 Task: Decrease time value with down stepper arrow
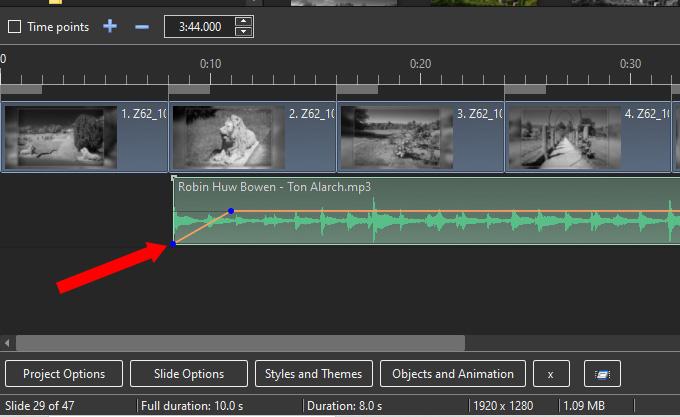244,32
